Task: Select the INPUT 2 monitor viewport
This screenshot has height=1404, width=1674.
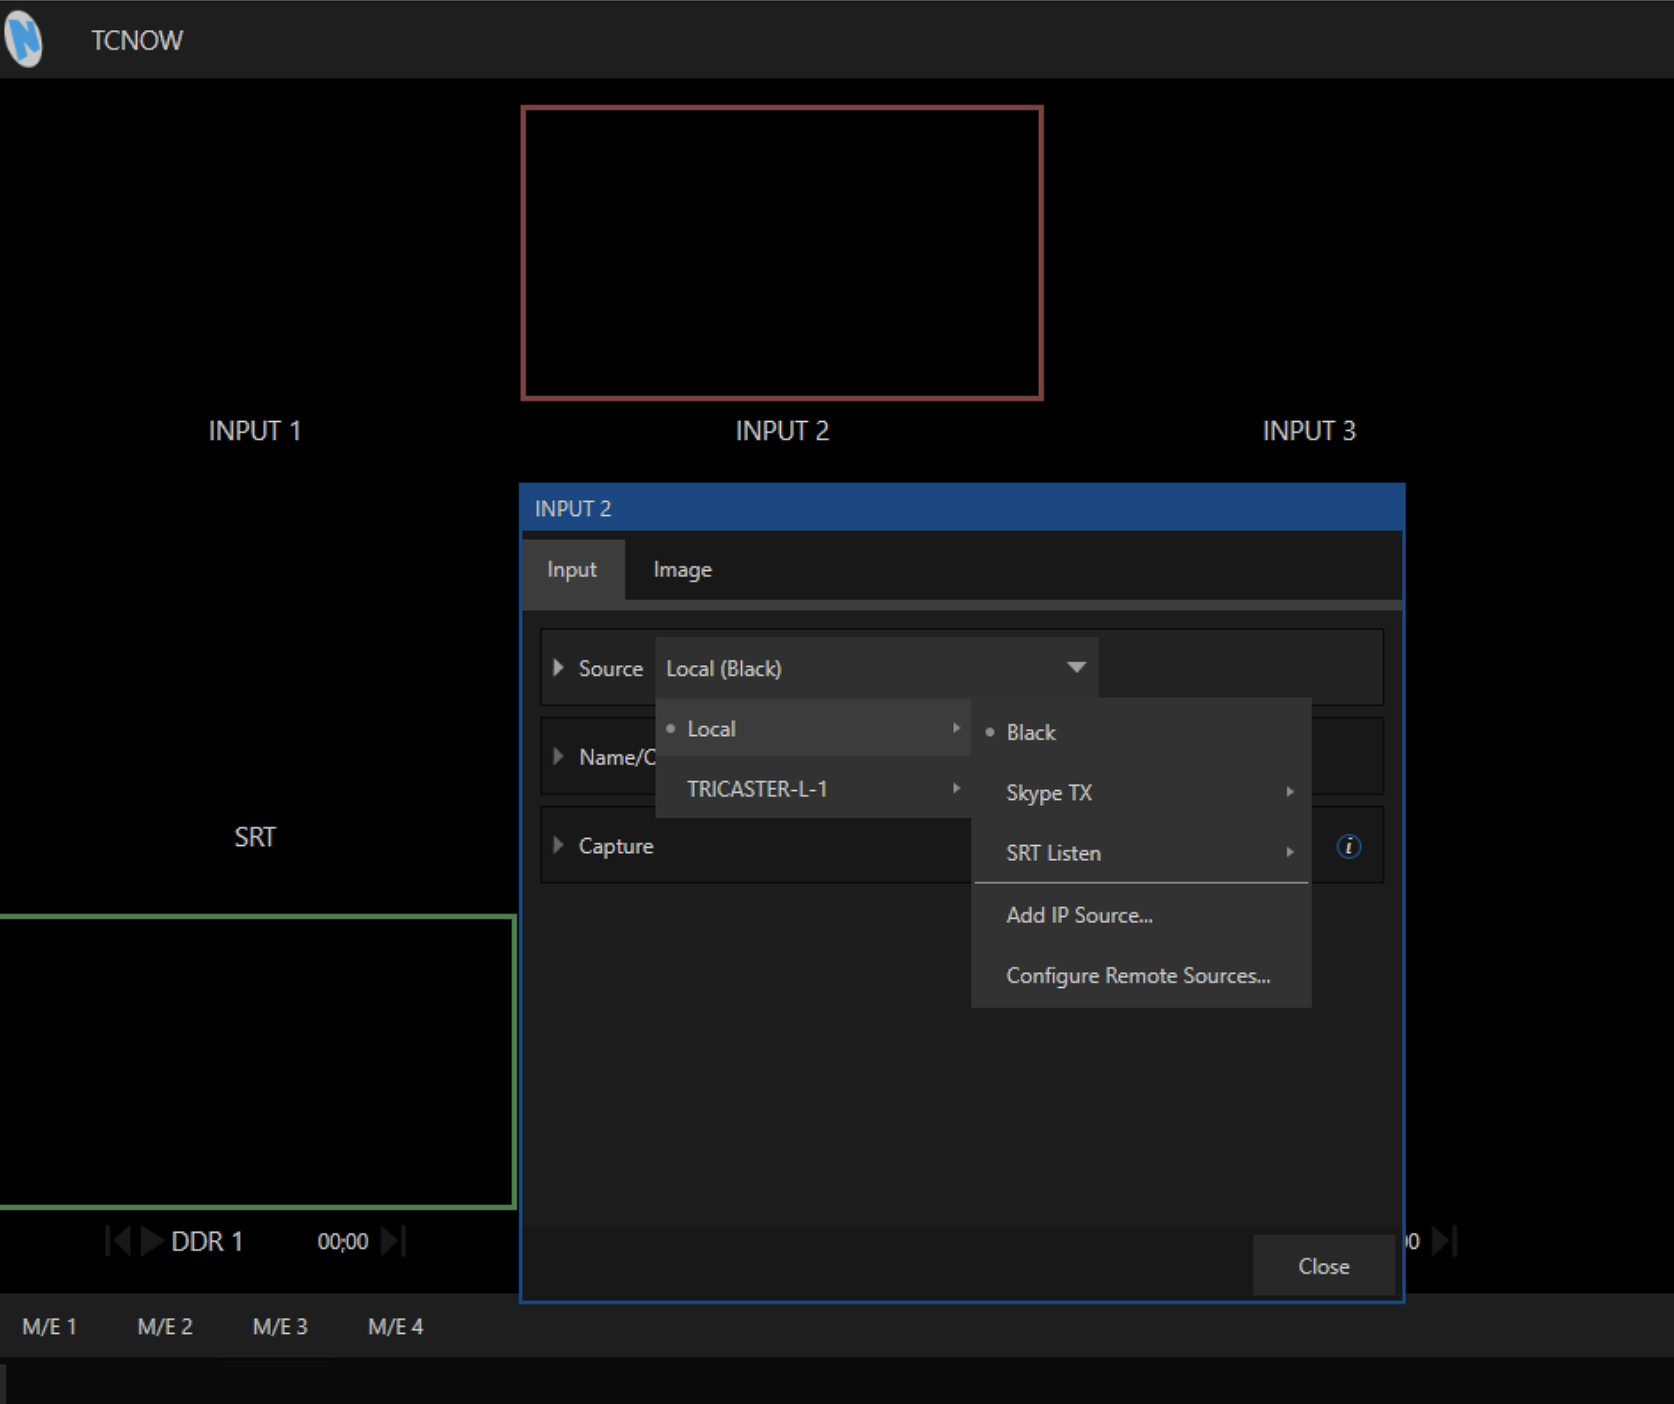Action: [782, 252]
